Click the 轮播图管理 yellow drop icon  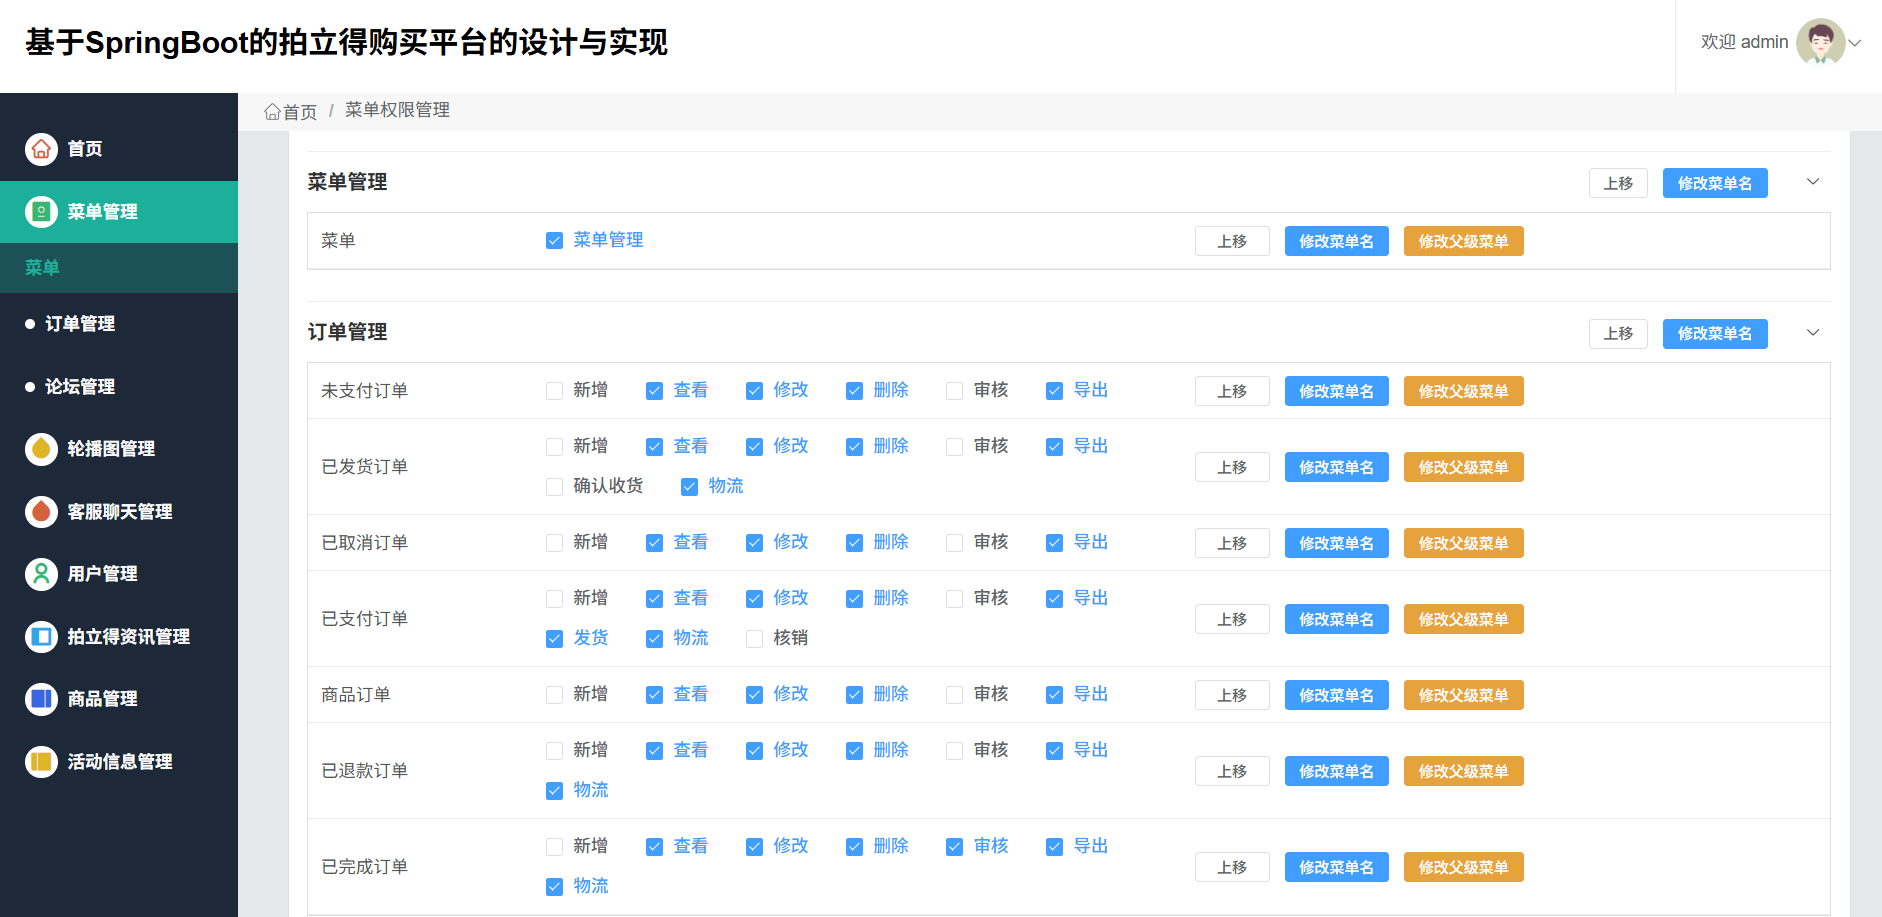tap(41, 449)
